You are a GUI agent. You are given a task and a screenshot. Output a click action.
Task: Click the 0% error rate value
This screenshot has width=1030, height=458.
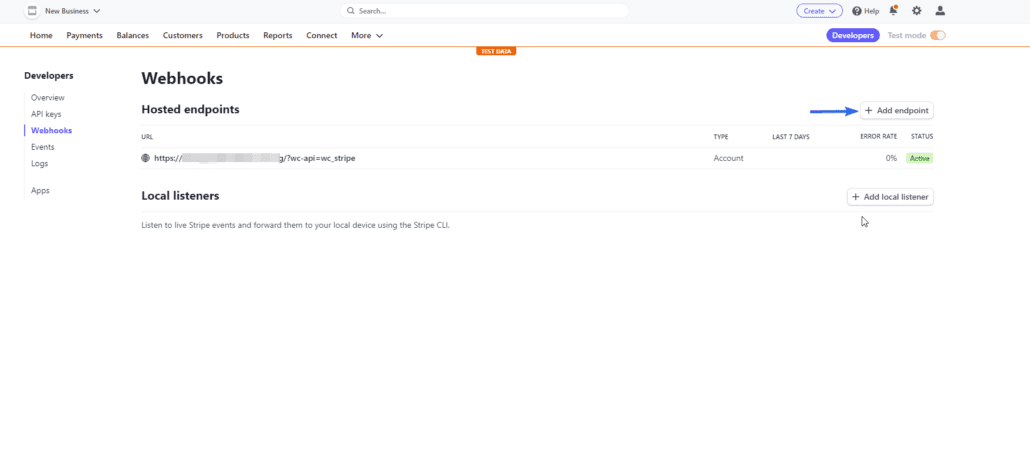pyautogui.click(x=891, y=158)
